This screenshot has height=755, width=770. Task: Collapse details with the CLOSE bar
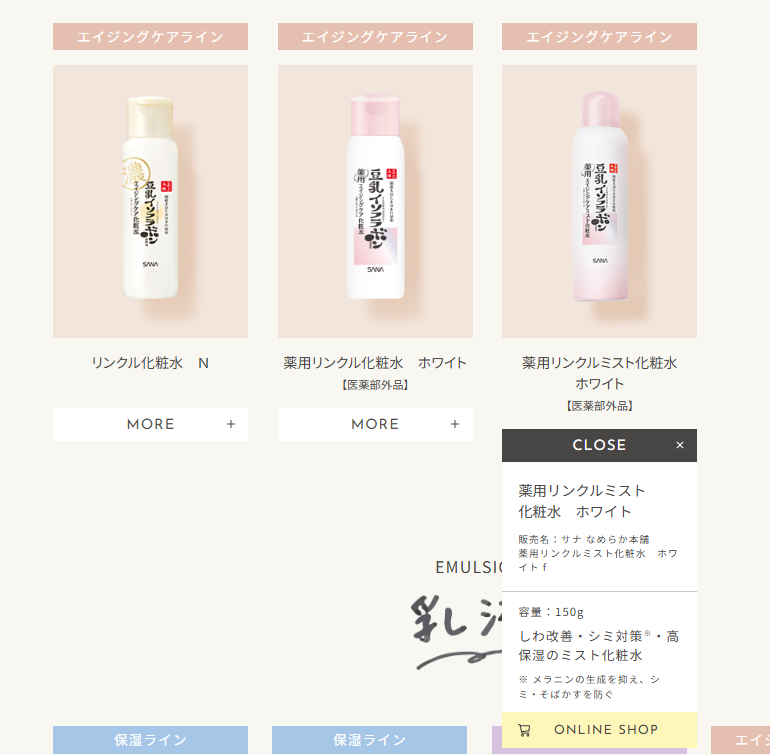[x=599, y=445]
